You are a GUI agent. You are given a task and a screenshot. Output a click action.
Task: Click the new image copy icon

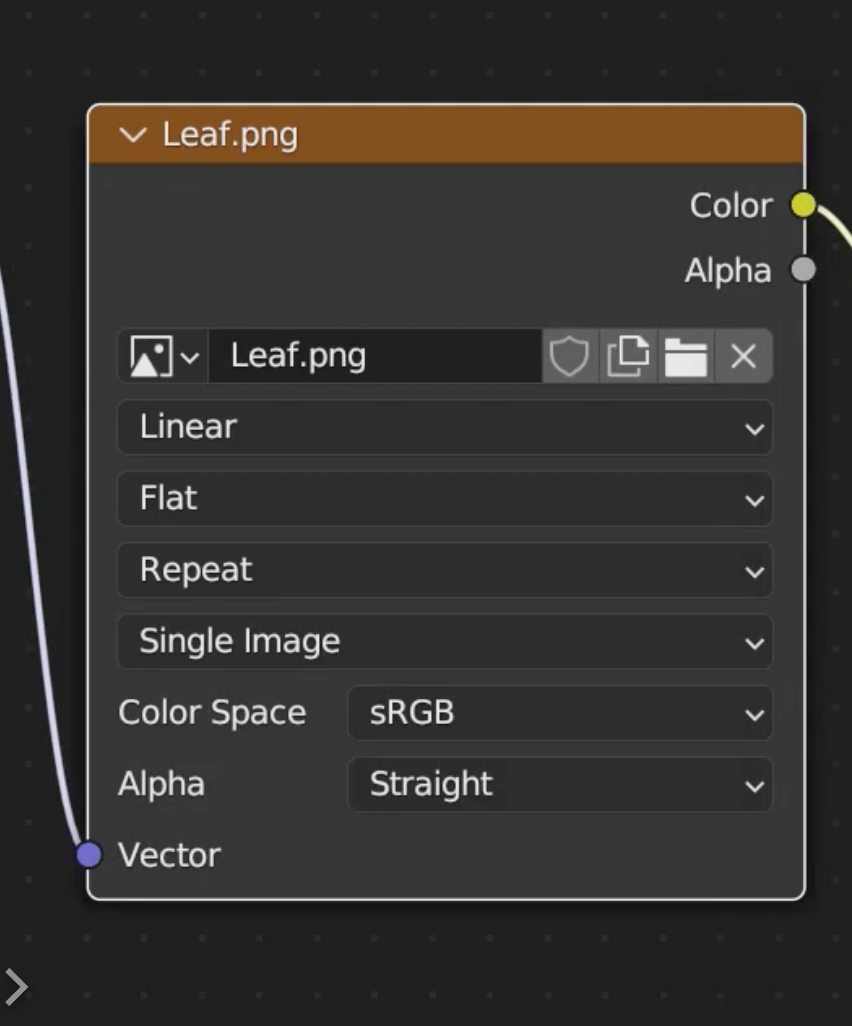point(627,356)
